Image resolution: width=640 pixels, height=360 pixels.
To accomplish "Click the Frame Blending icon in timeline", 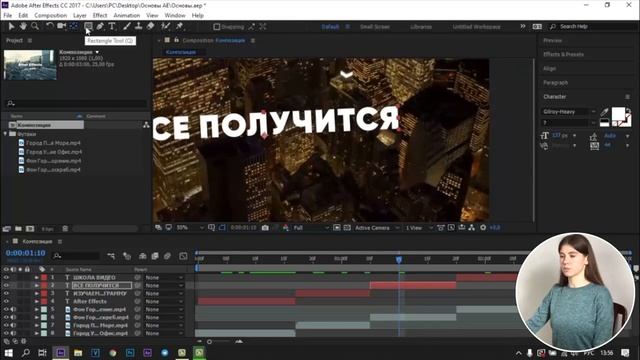I will point(155,256).
